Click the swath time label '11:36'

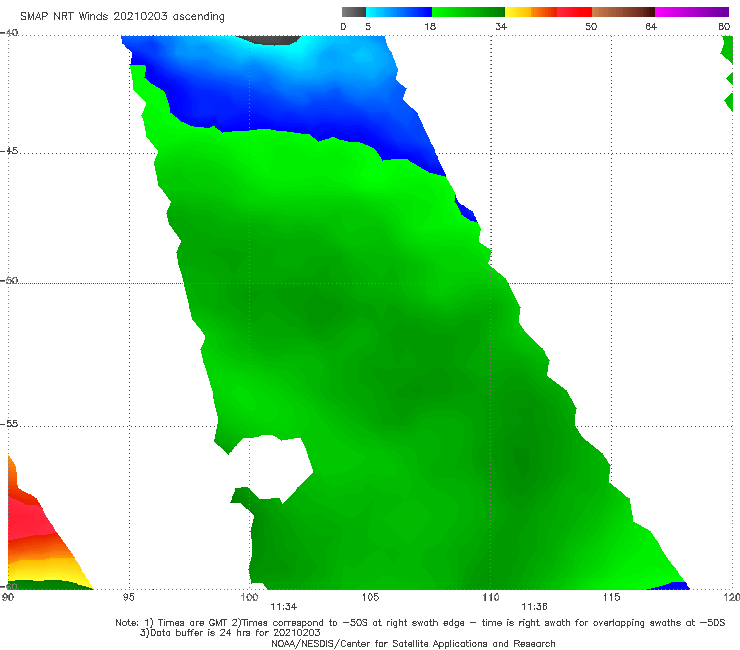[534, 607]
